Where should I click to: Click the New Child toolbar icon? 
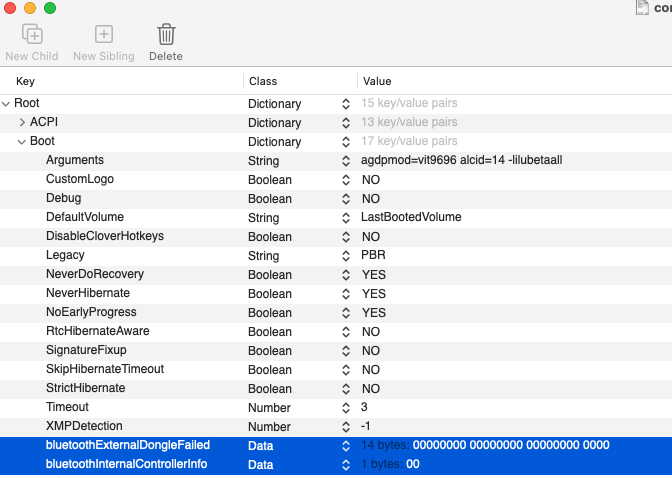[x=32, y=34]
